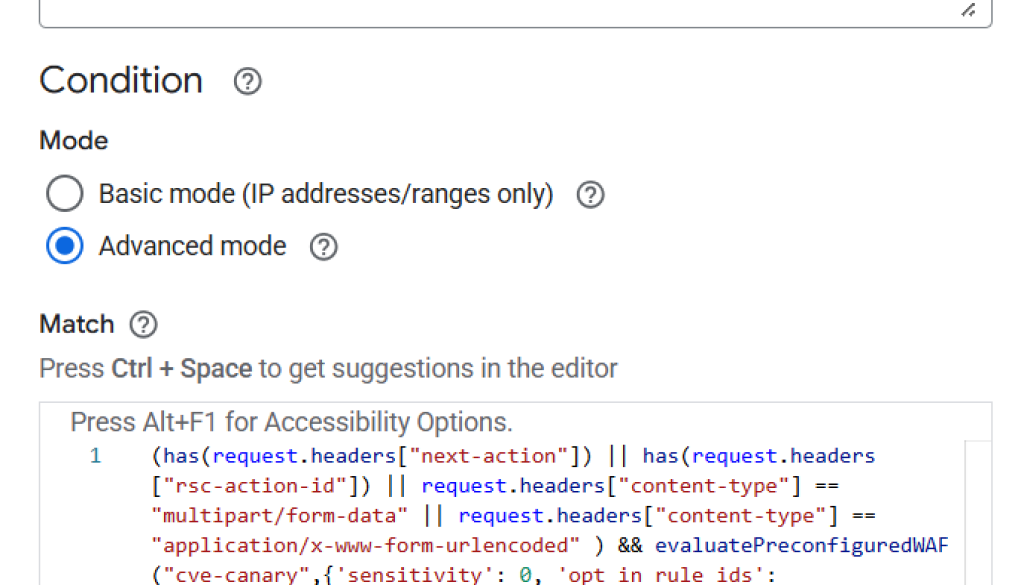
Task: Select the Advanced mode radio button
Action: (64, 246)
